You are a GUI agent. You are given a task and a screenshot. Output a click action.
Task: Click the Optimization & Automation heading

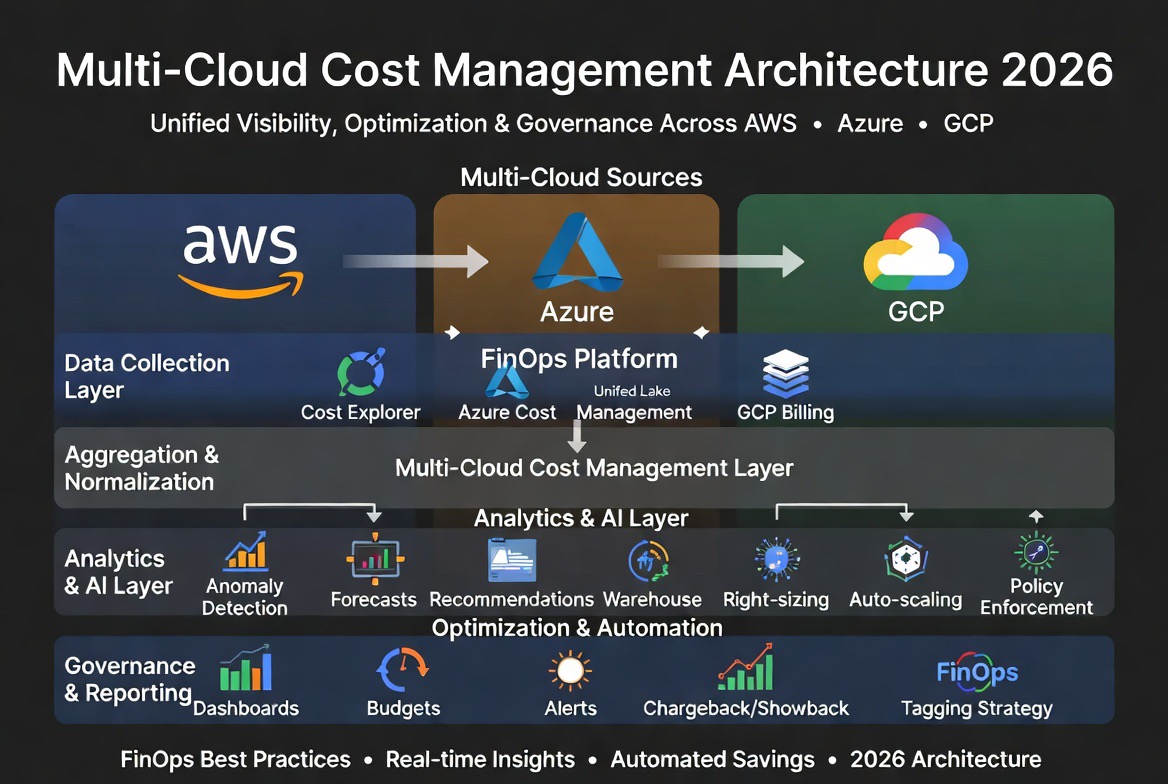(577, 628)
